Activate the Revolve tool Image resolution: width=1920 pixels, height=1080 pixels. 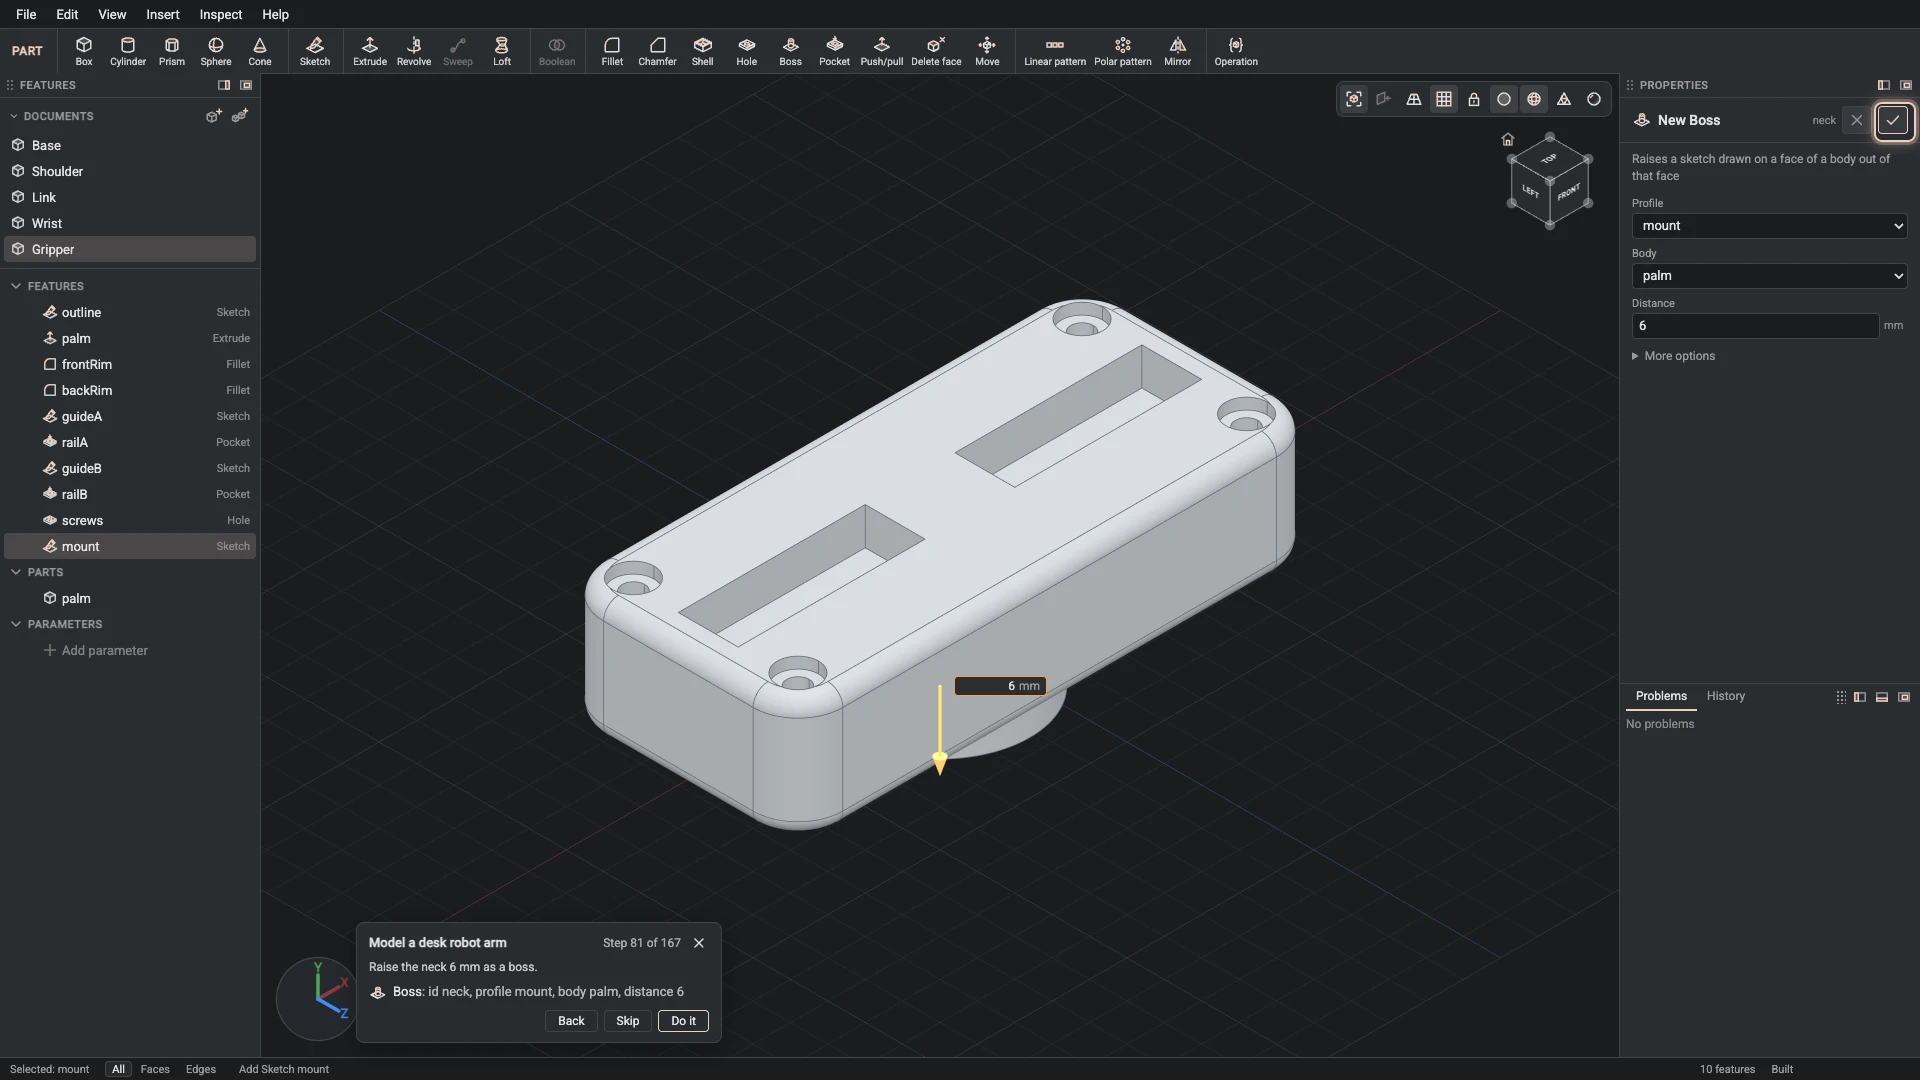pyautogui.click(x=414, y=51)
